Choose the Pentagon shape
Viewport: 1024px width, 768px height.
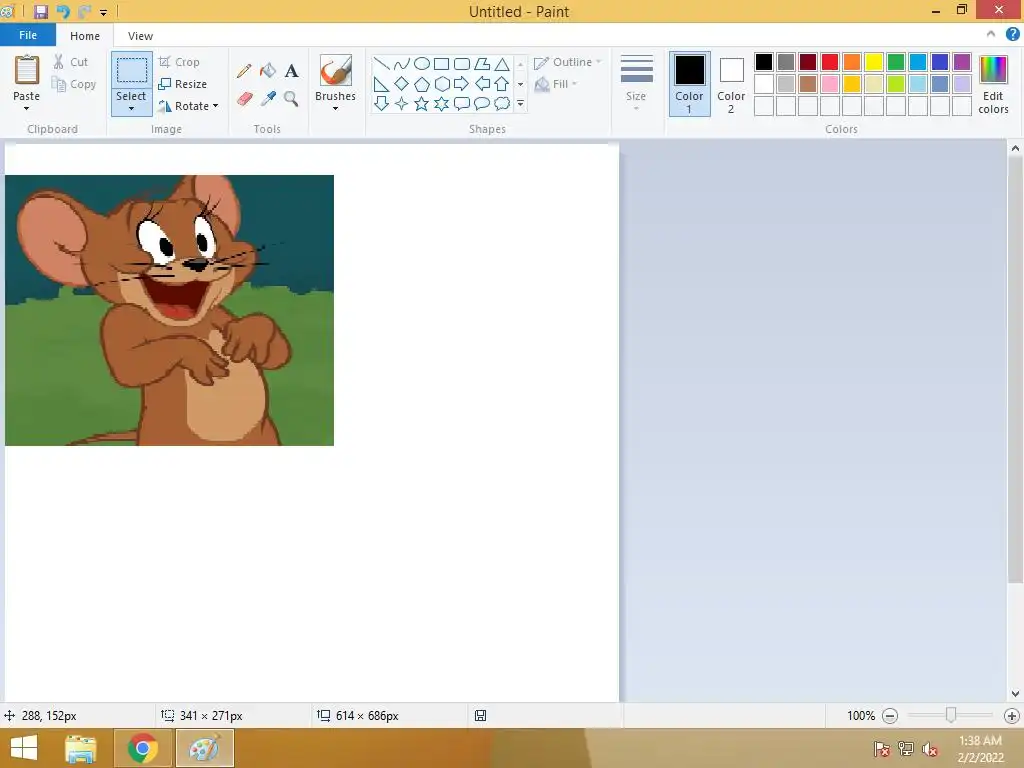(422, 84)
